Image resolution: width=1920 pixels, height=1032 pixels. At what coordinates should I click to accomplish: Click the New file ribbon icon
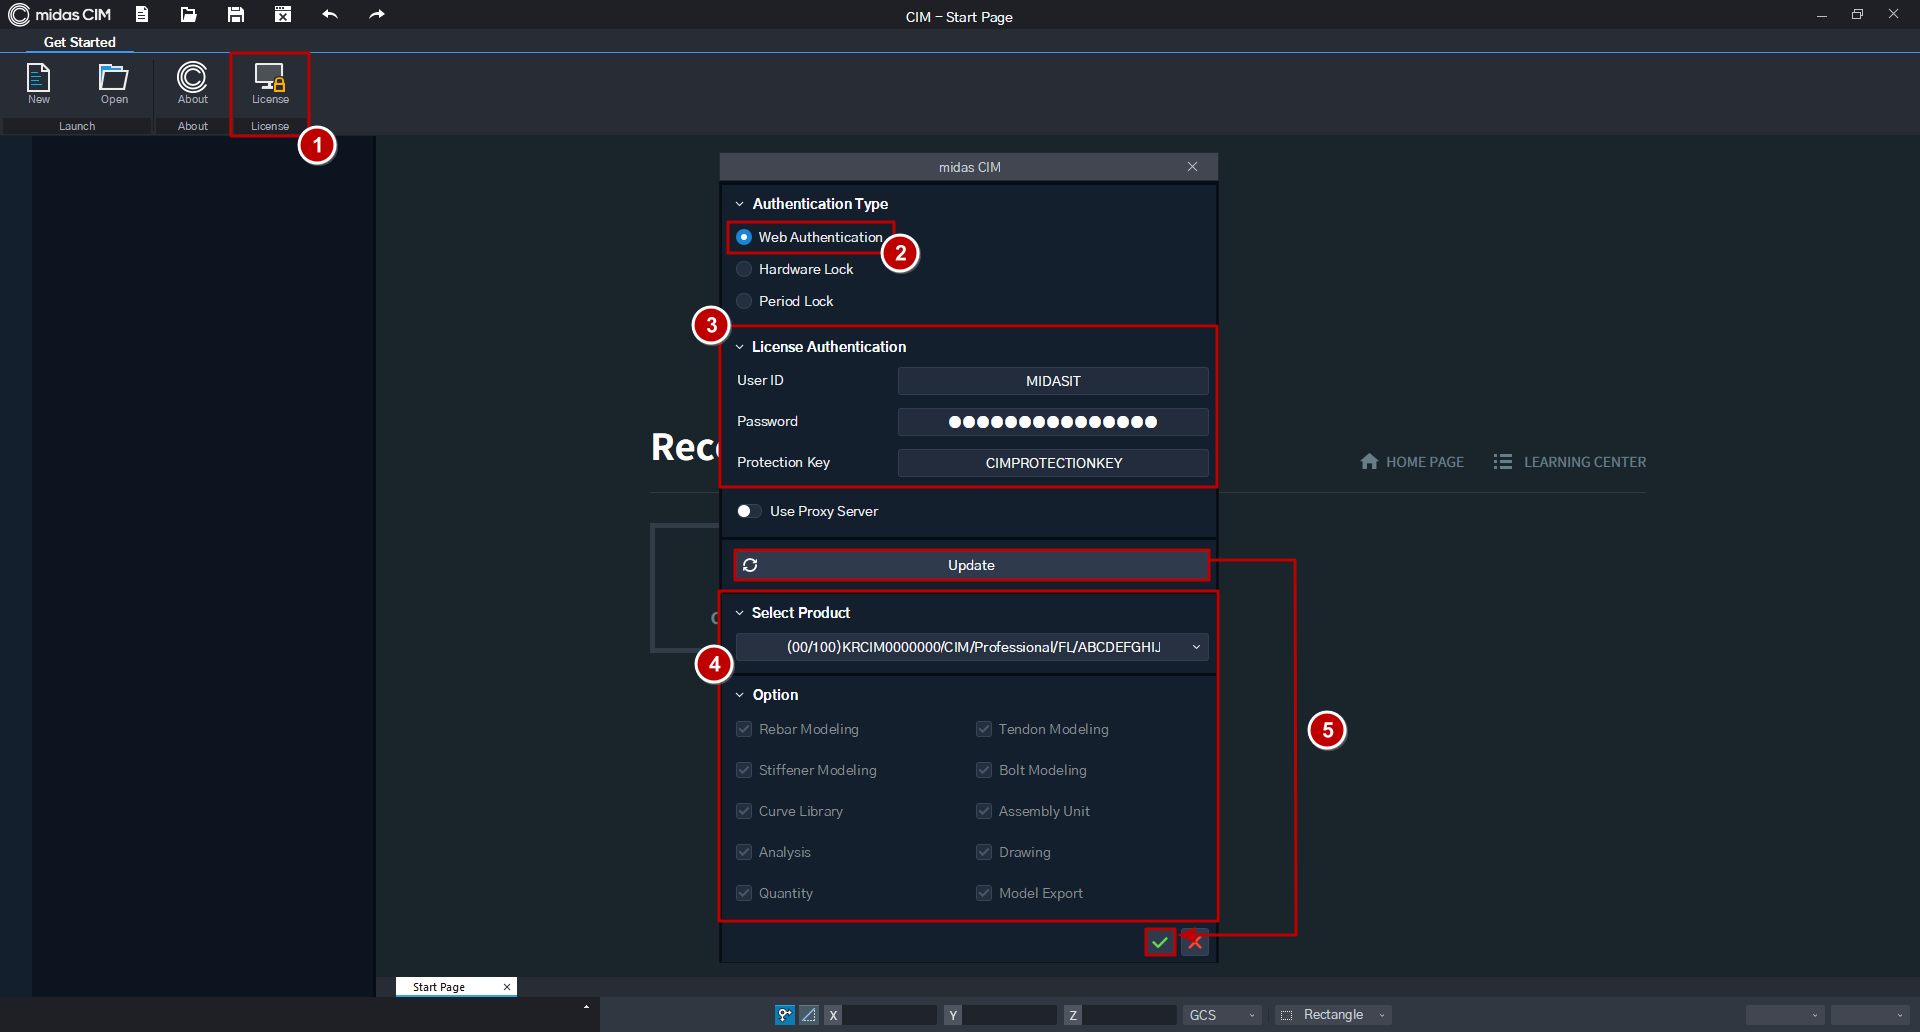pyautogui.click(x=39, y=83)
